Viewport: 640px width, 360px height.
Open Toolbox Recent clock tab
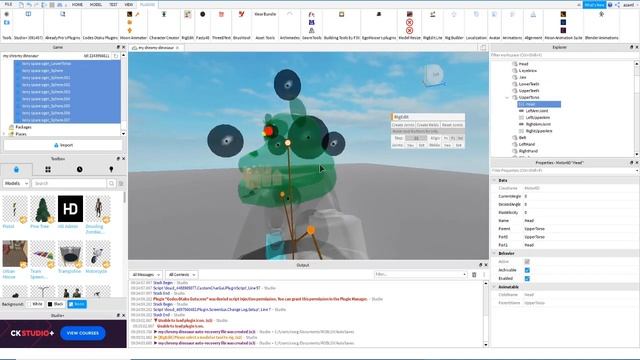(x=80, y=169)
